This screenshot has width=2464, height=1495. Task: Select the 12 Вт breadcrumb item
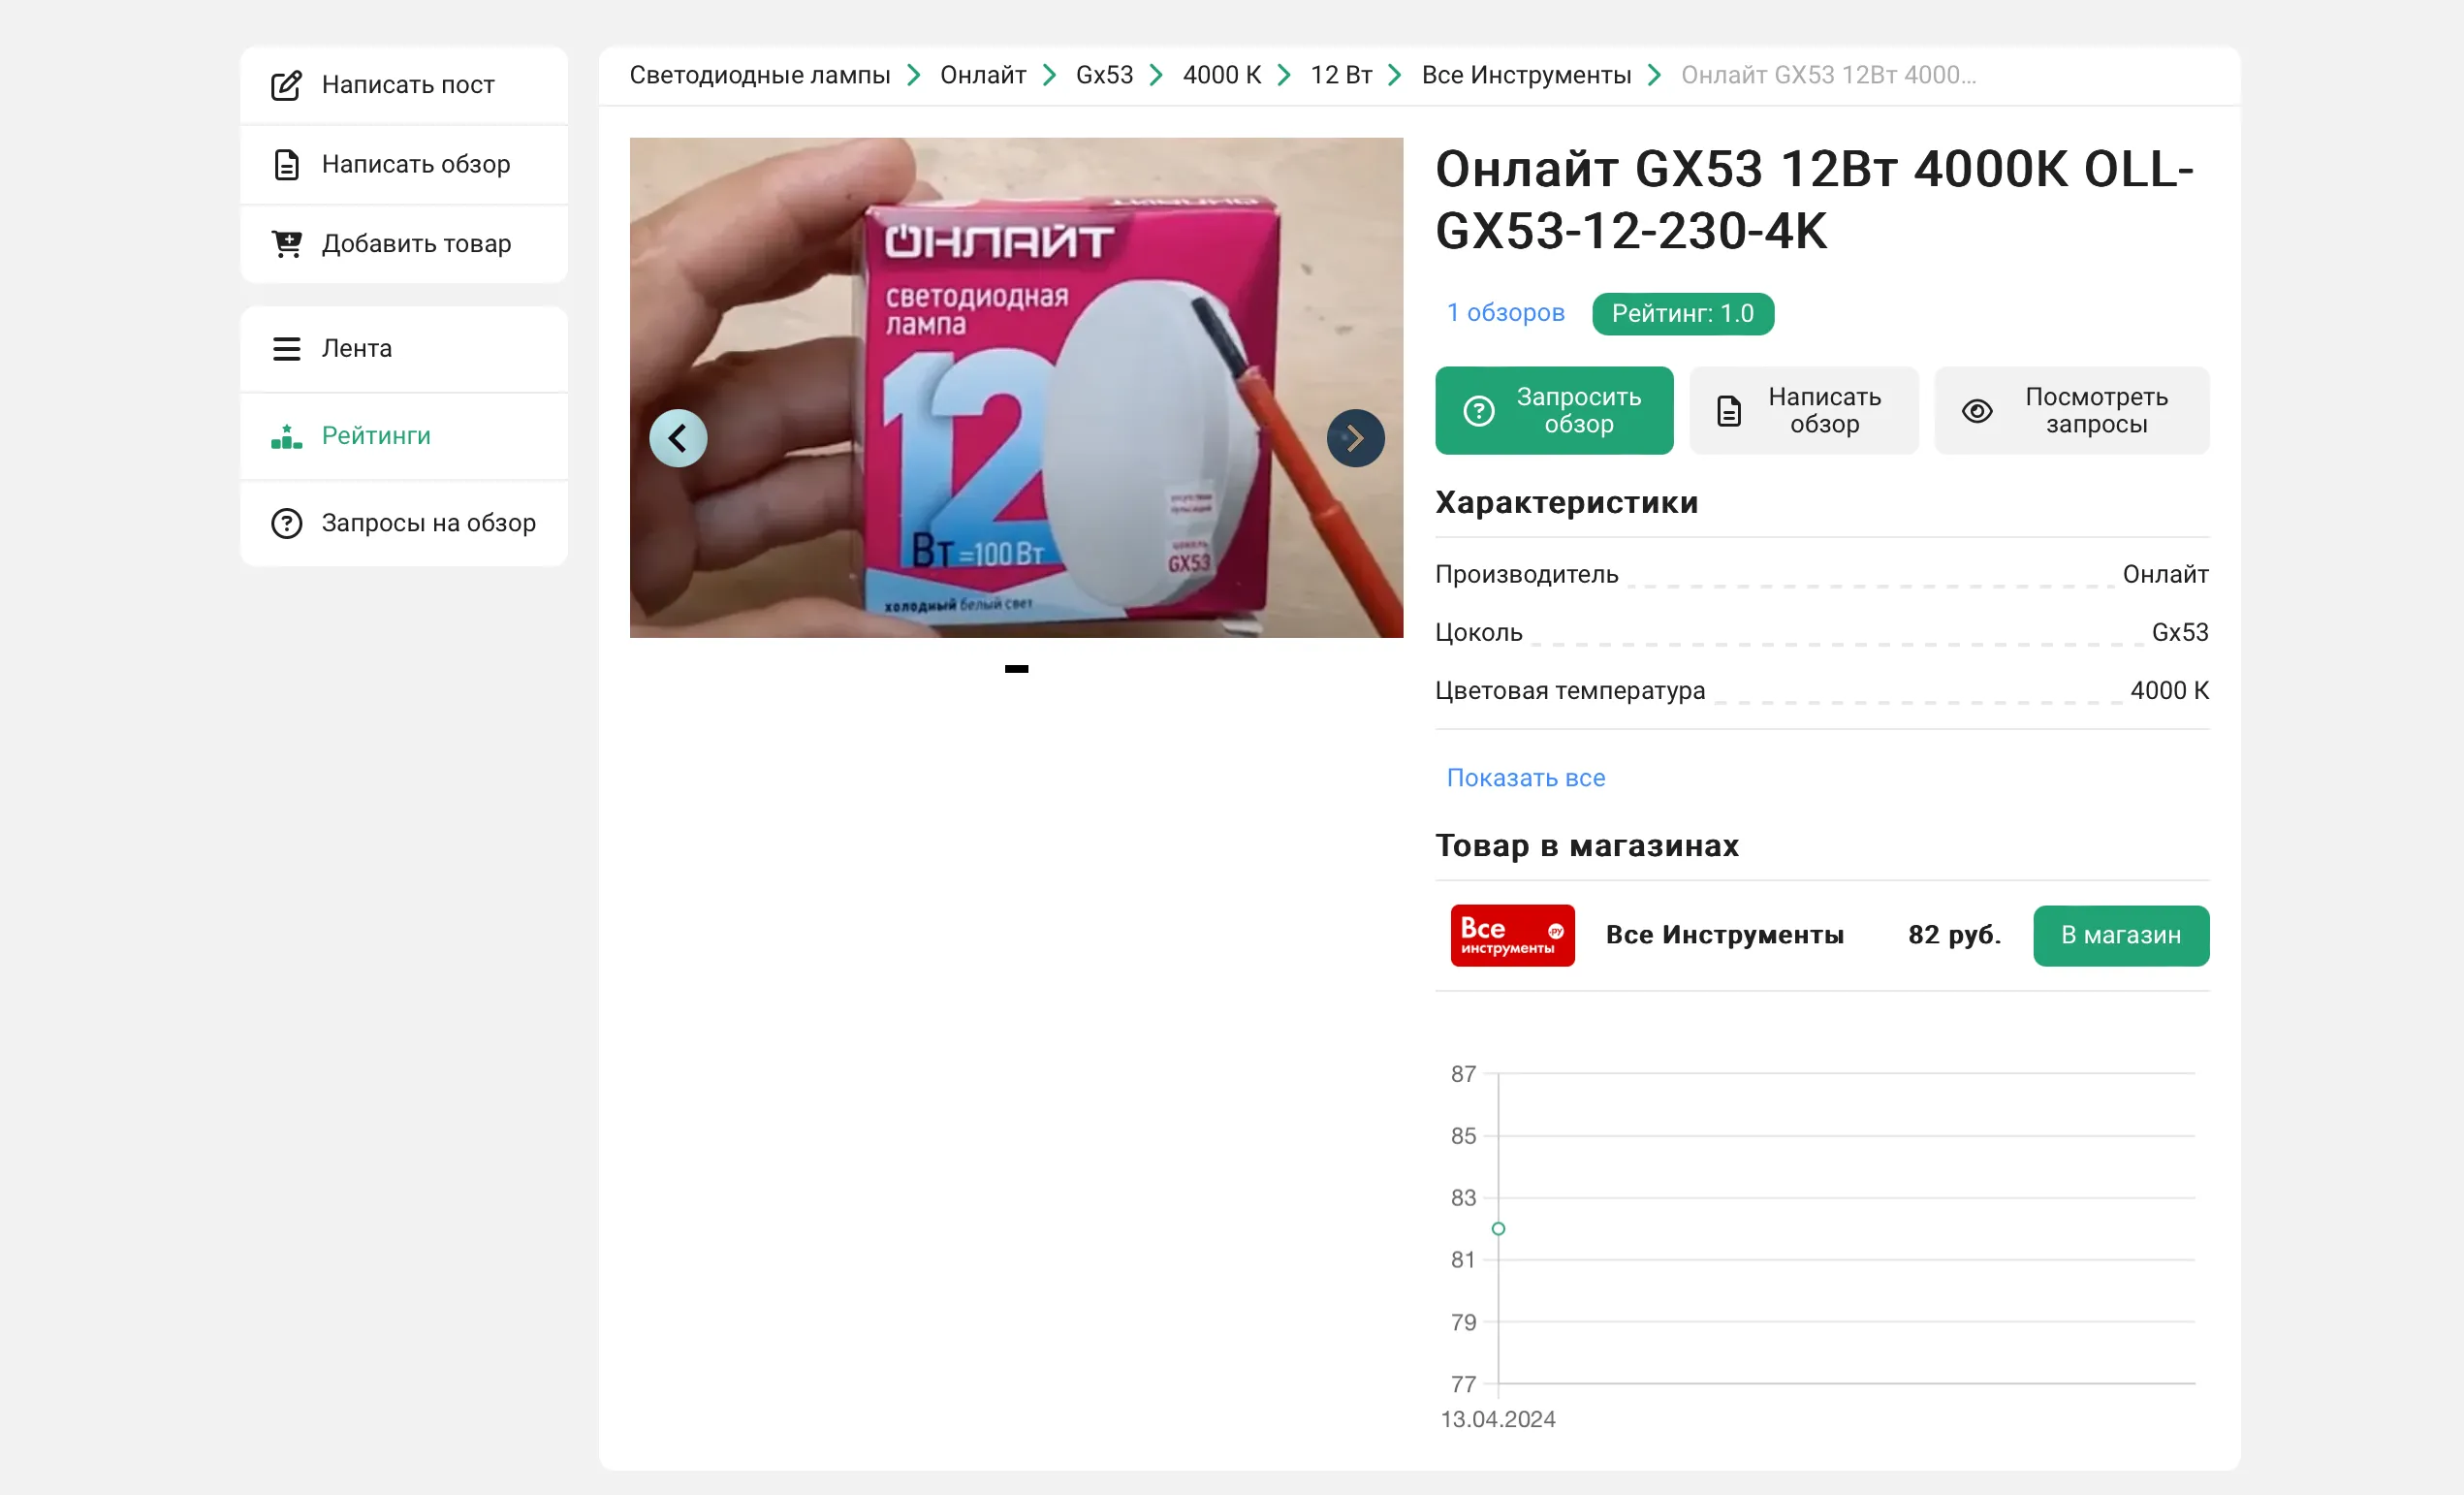pyautogui.click(x=1340, y=75)
